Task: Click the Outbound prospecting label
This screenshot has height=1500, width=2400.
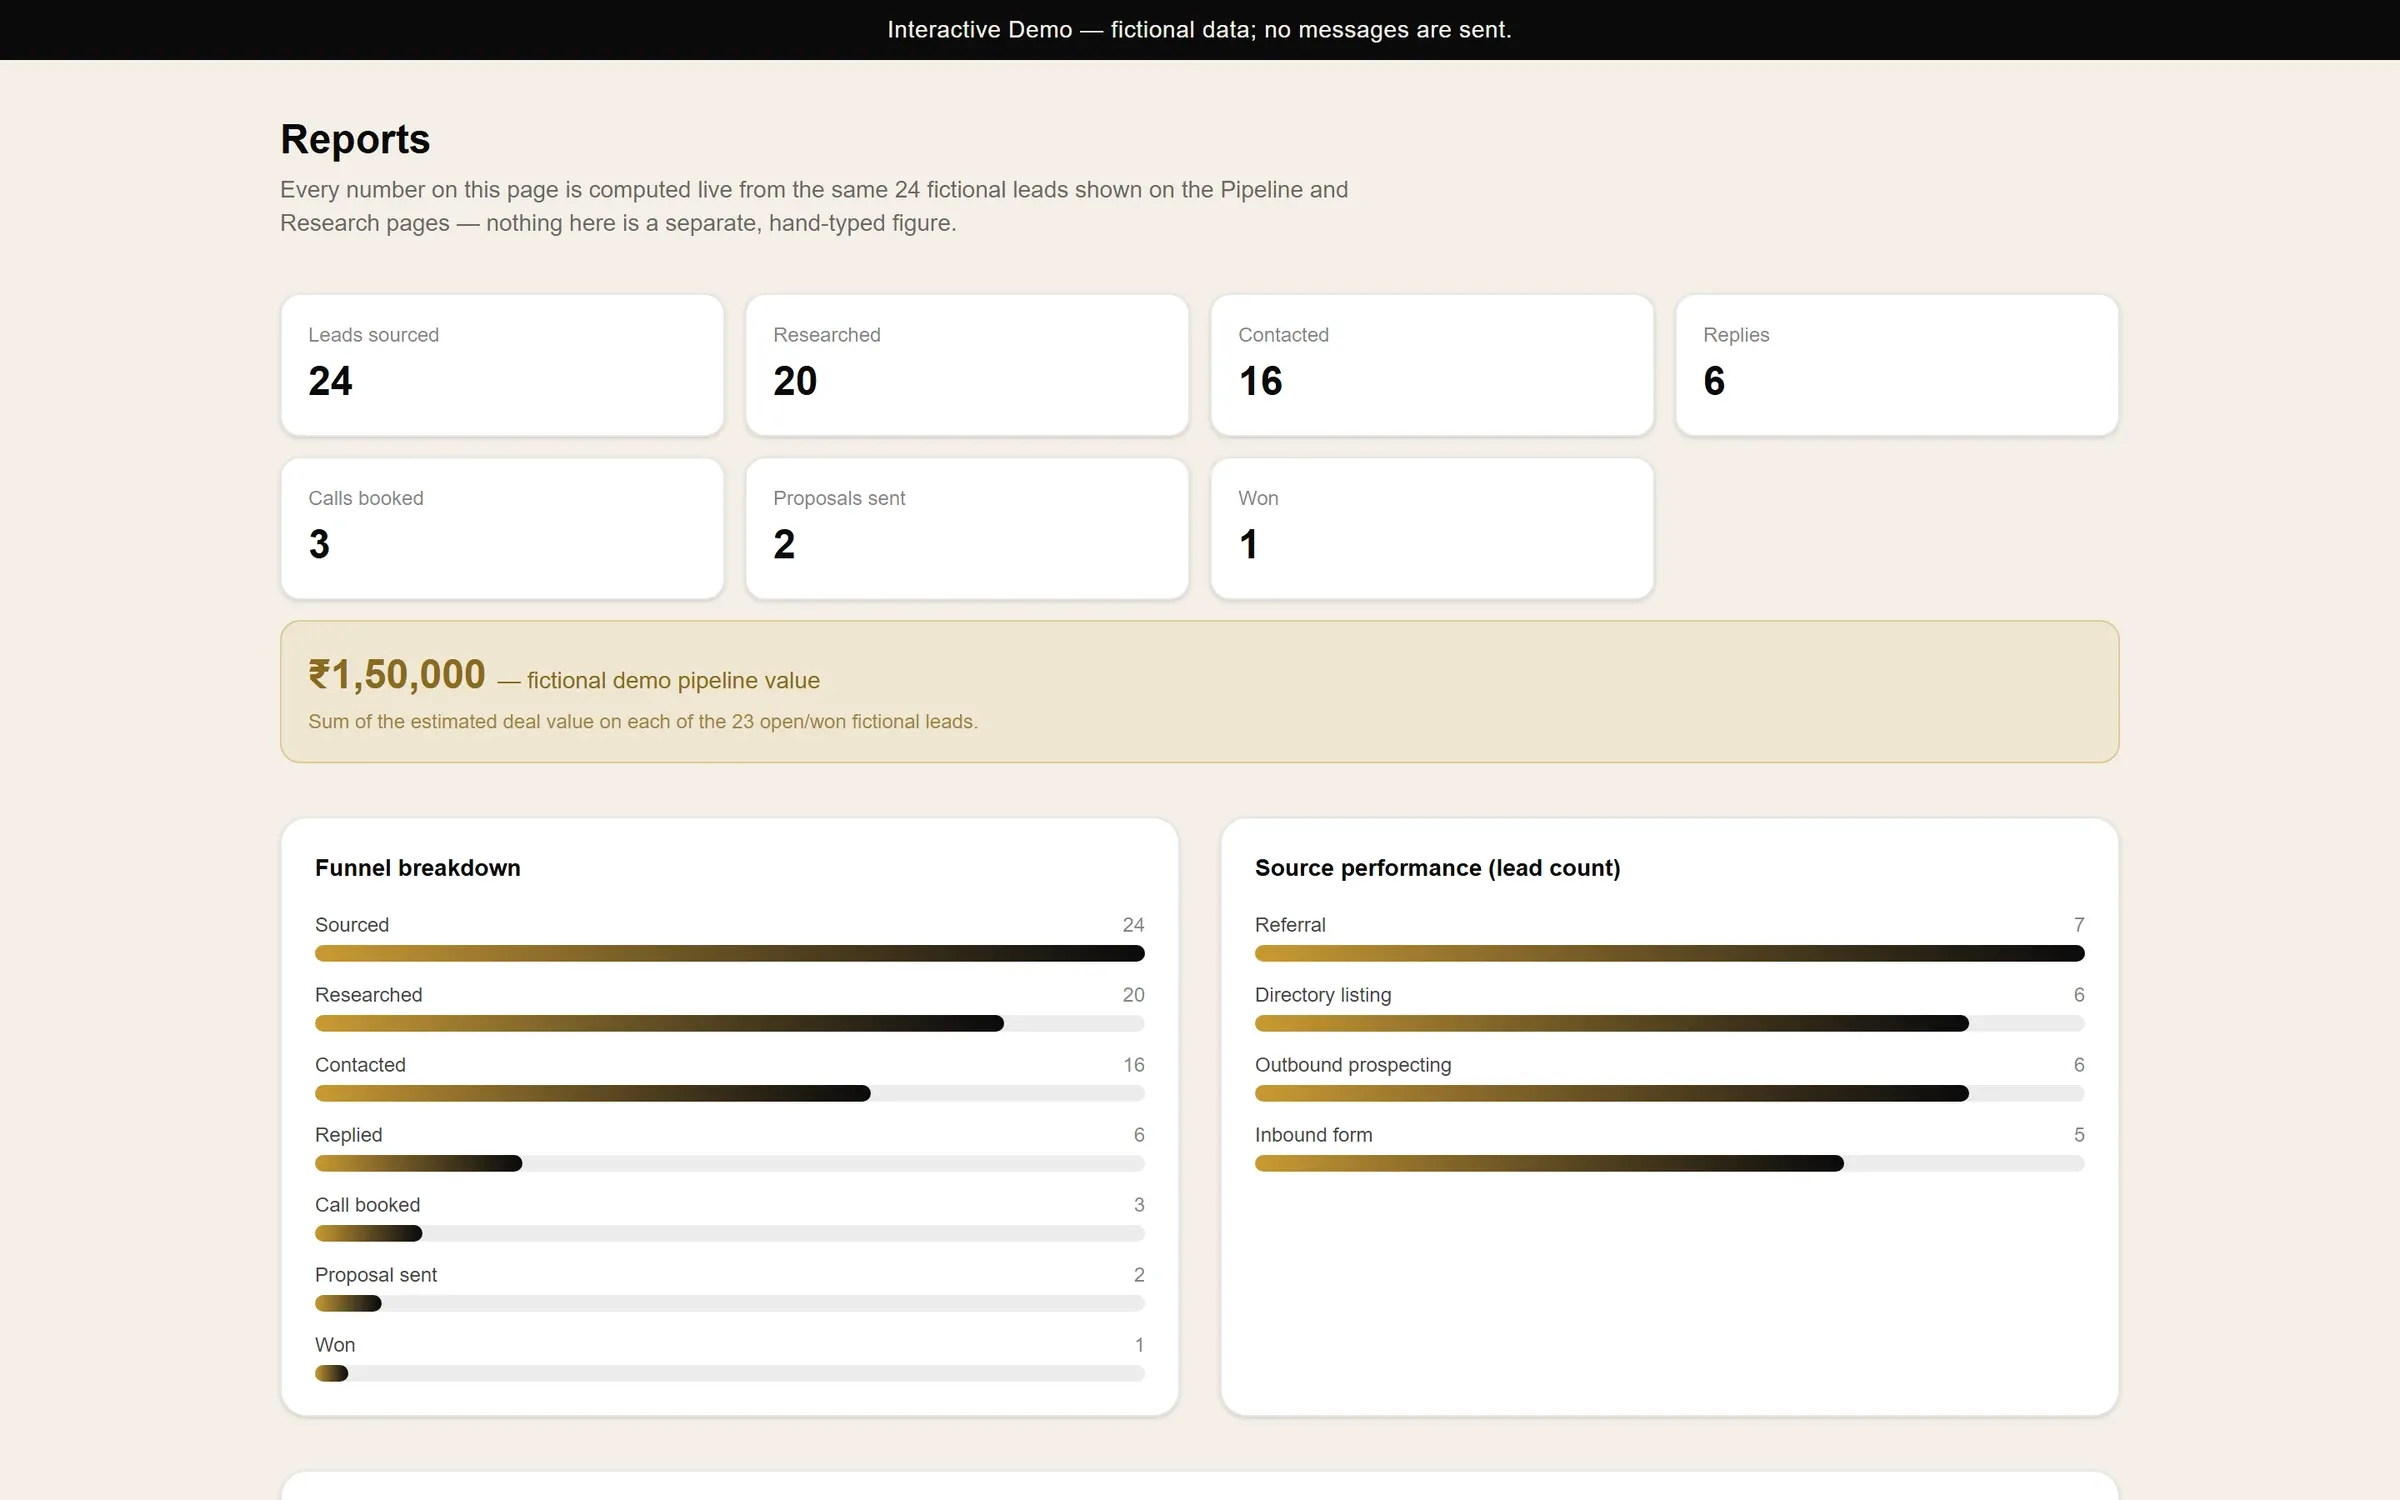Action: [1353, 1065]
